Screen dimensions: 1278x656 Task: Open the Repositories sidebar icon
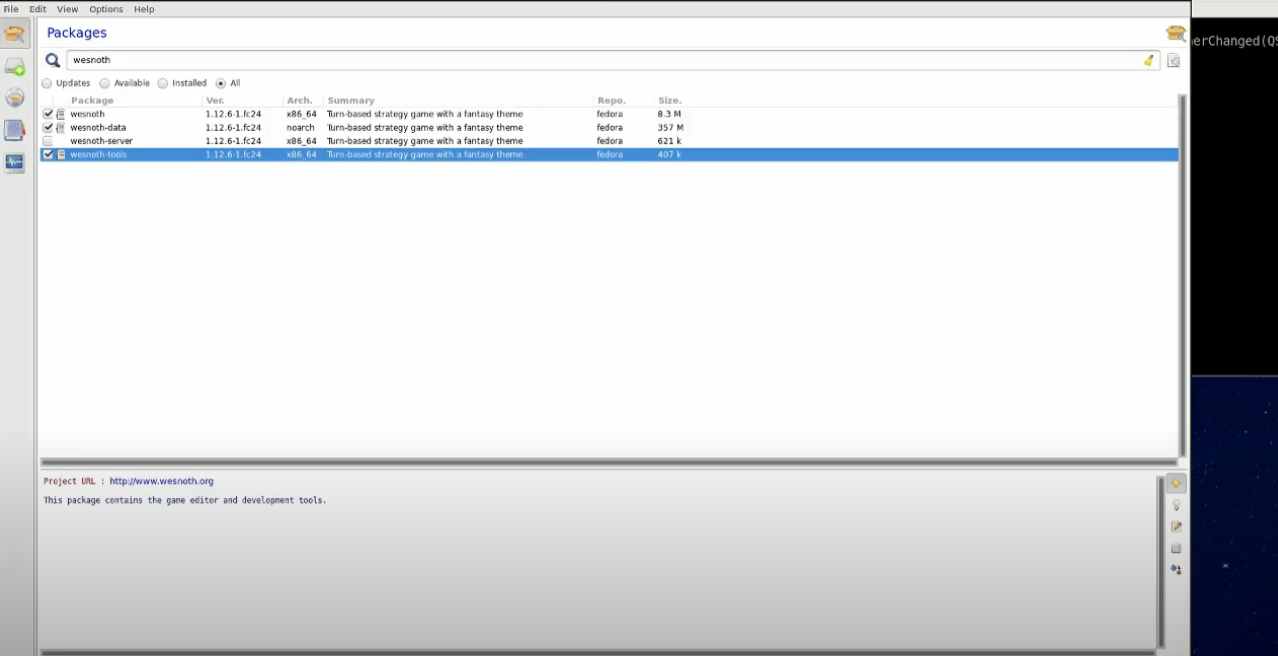click(x=15, y=98)
